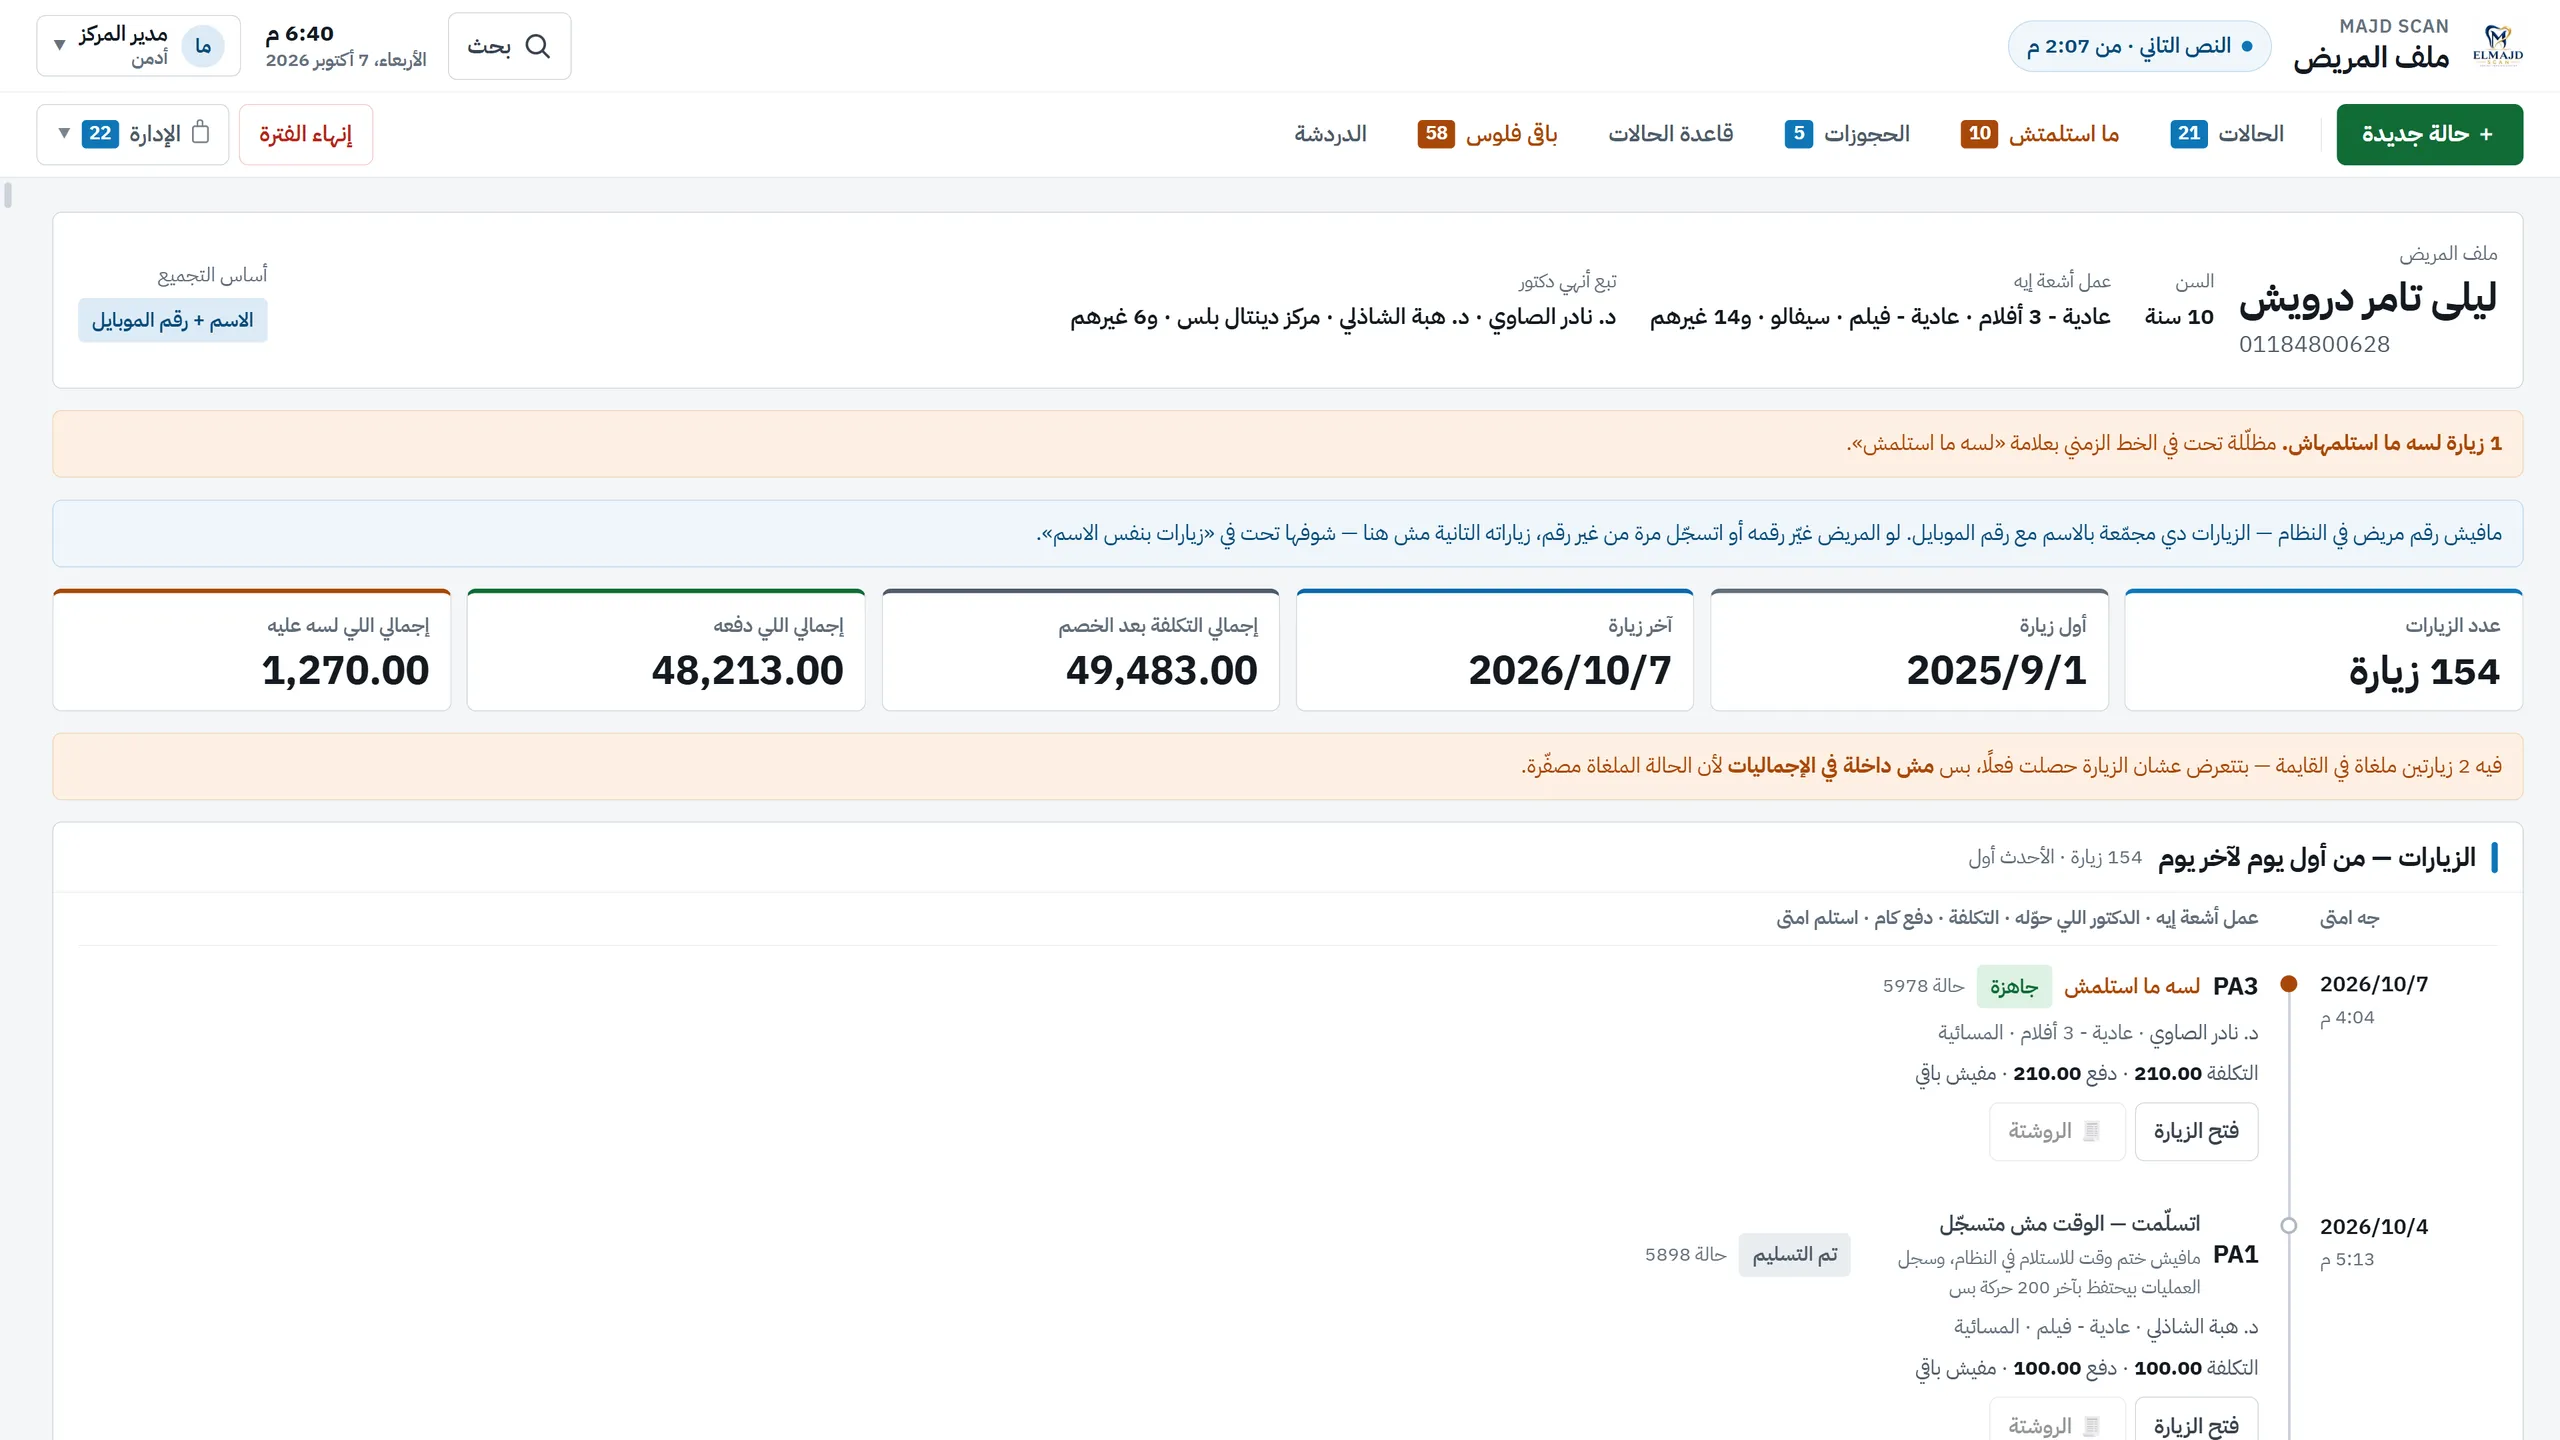2560x1440 pixels.
Task: Open the مدير المركز user dropdown
Action: (x=138, y=46)
